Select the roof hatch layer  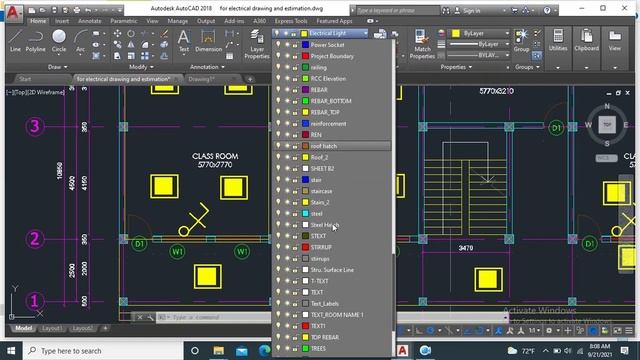tap(332, 146)
